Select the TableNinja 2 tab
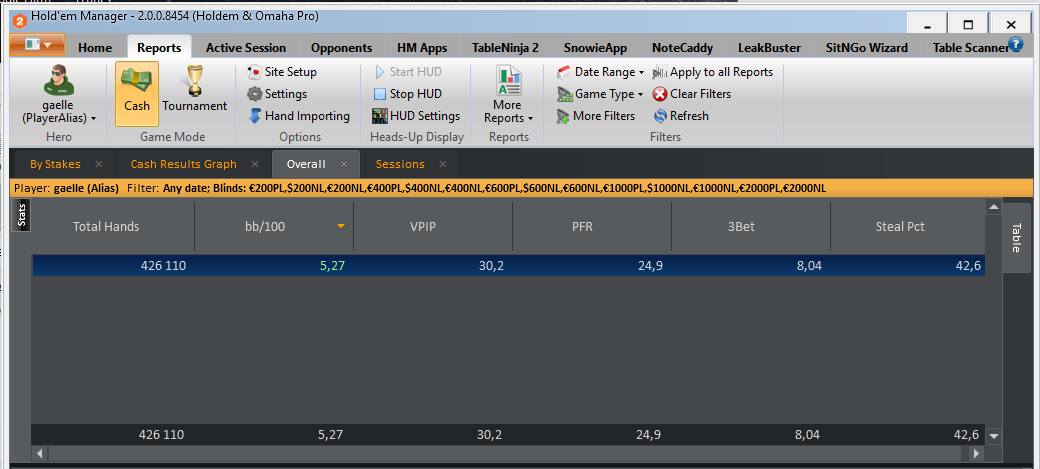 tap(505, 48)
